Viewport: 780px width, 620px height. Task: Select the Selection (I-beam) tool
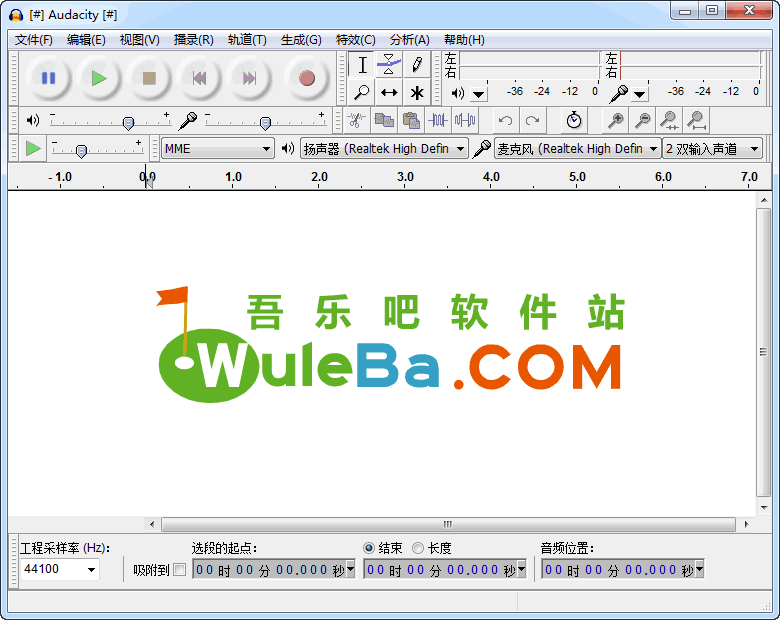[x=362, y=65]
